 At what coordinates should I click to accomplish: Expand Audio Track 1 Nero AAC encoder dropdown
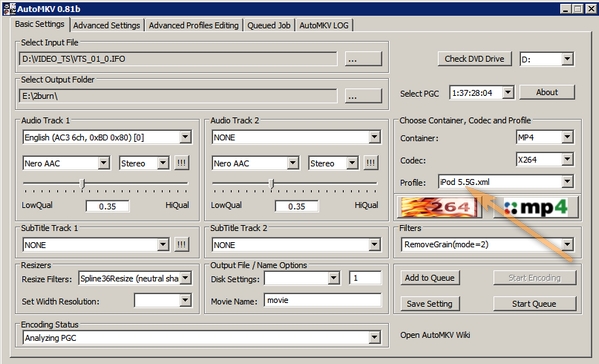pyautogui.click(x=104, y=163)
